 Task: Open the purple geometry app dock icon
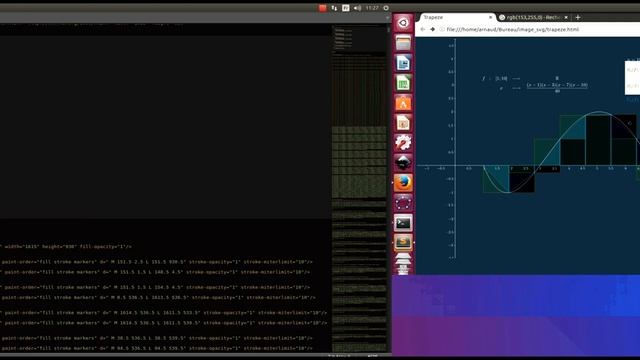403,203
